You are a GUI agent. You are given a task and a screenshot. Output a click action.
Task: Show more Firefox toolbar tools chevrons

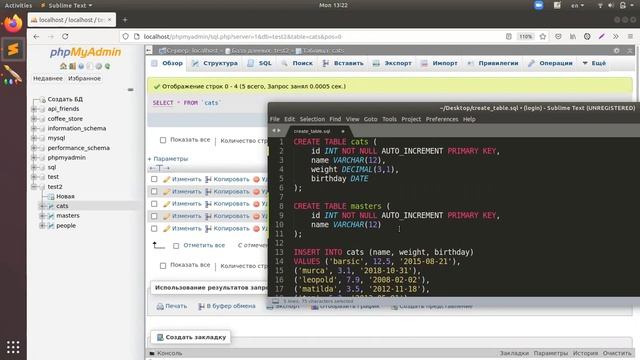click(616, 36)
